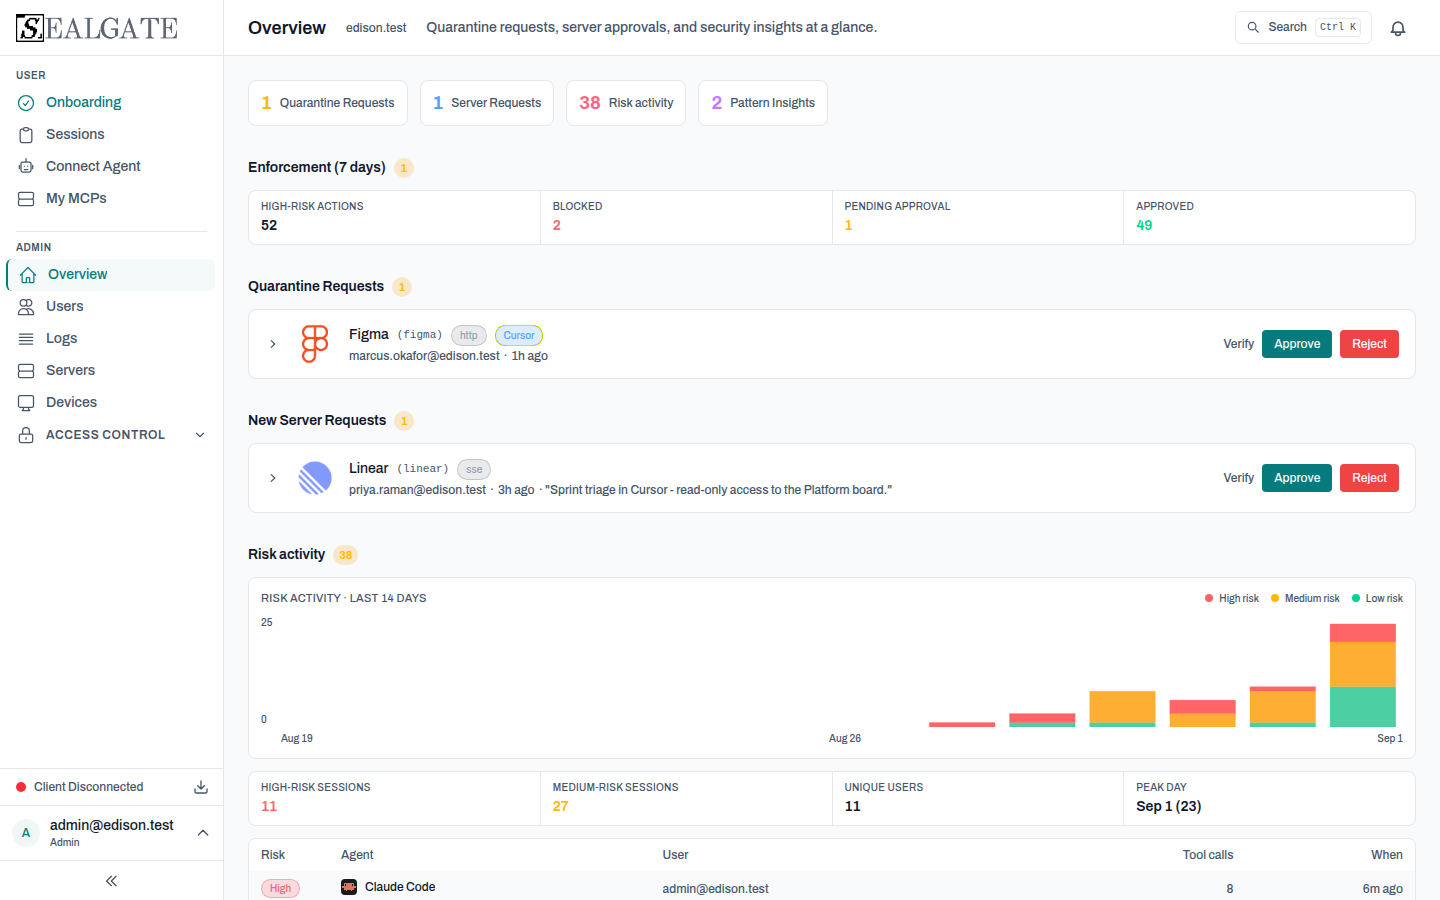Click the admin avatar circle

[26, 832]
